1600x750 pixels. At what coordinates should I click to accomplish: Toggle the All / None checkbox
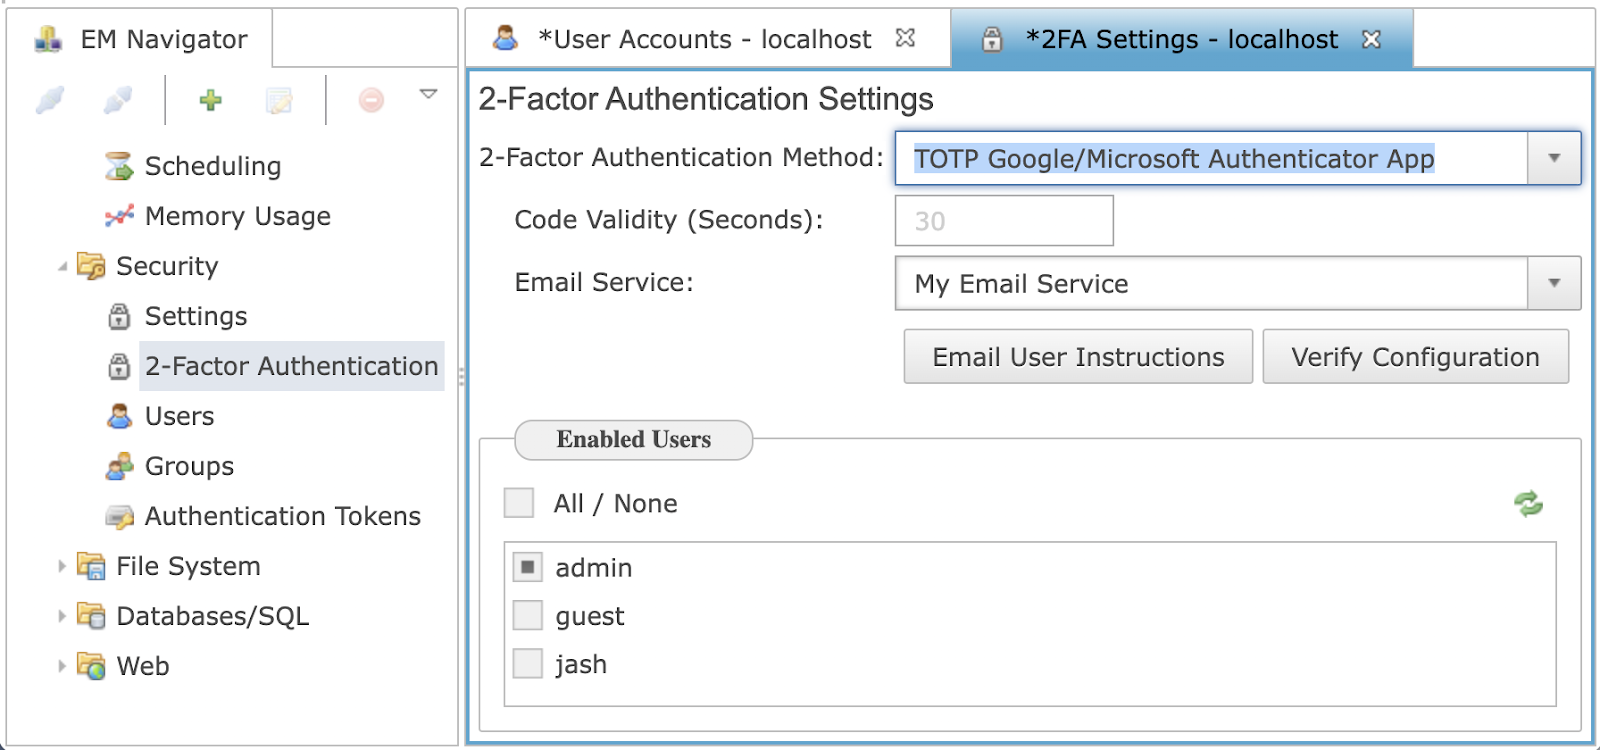519,503
